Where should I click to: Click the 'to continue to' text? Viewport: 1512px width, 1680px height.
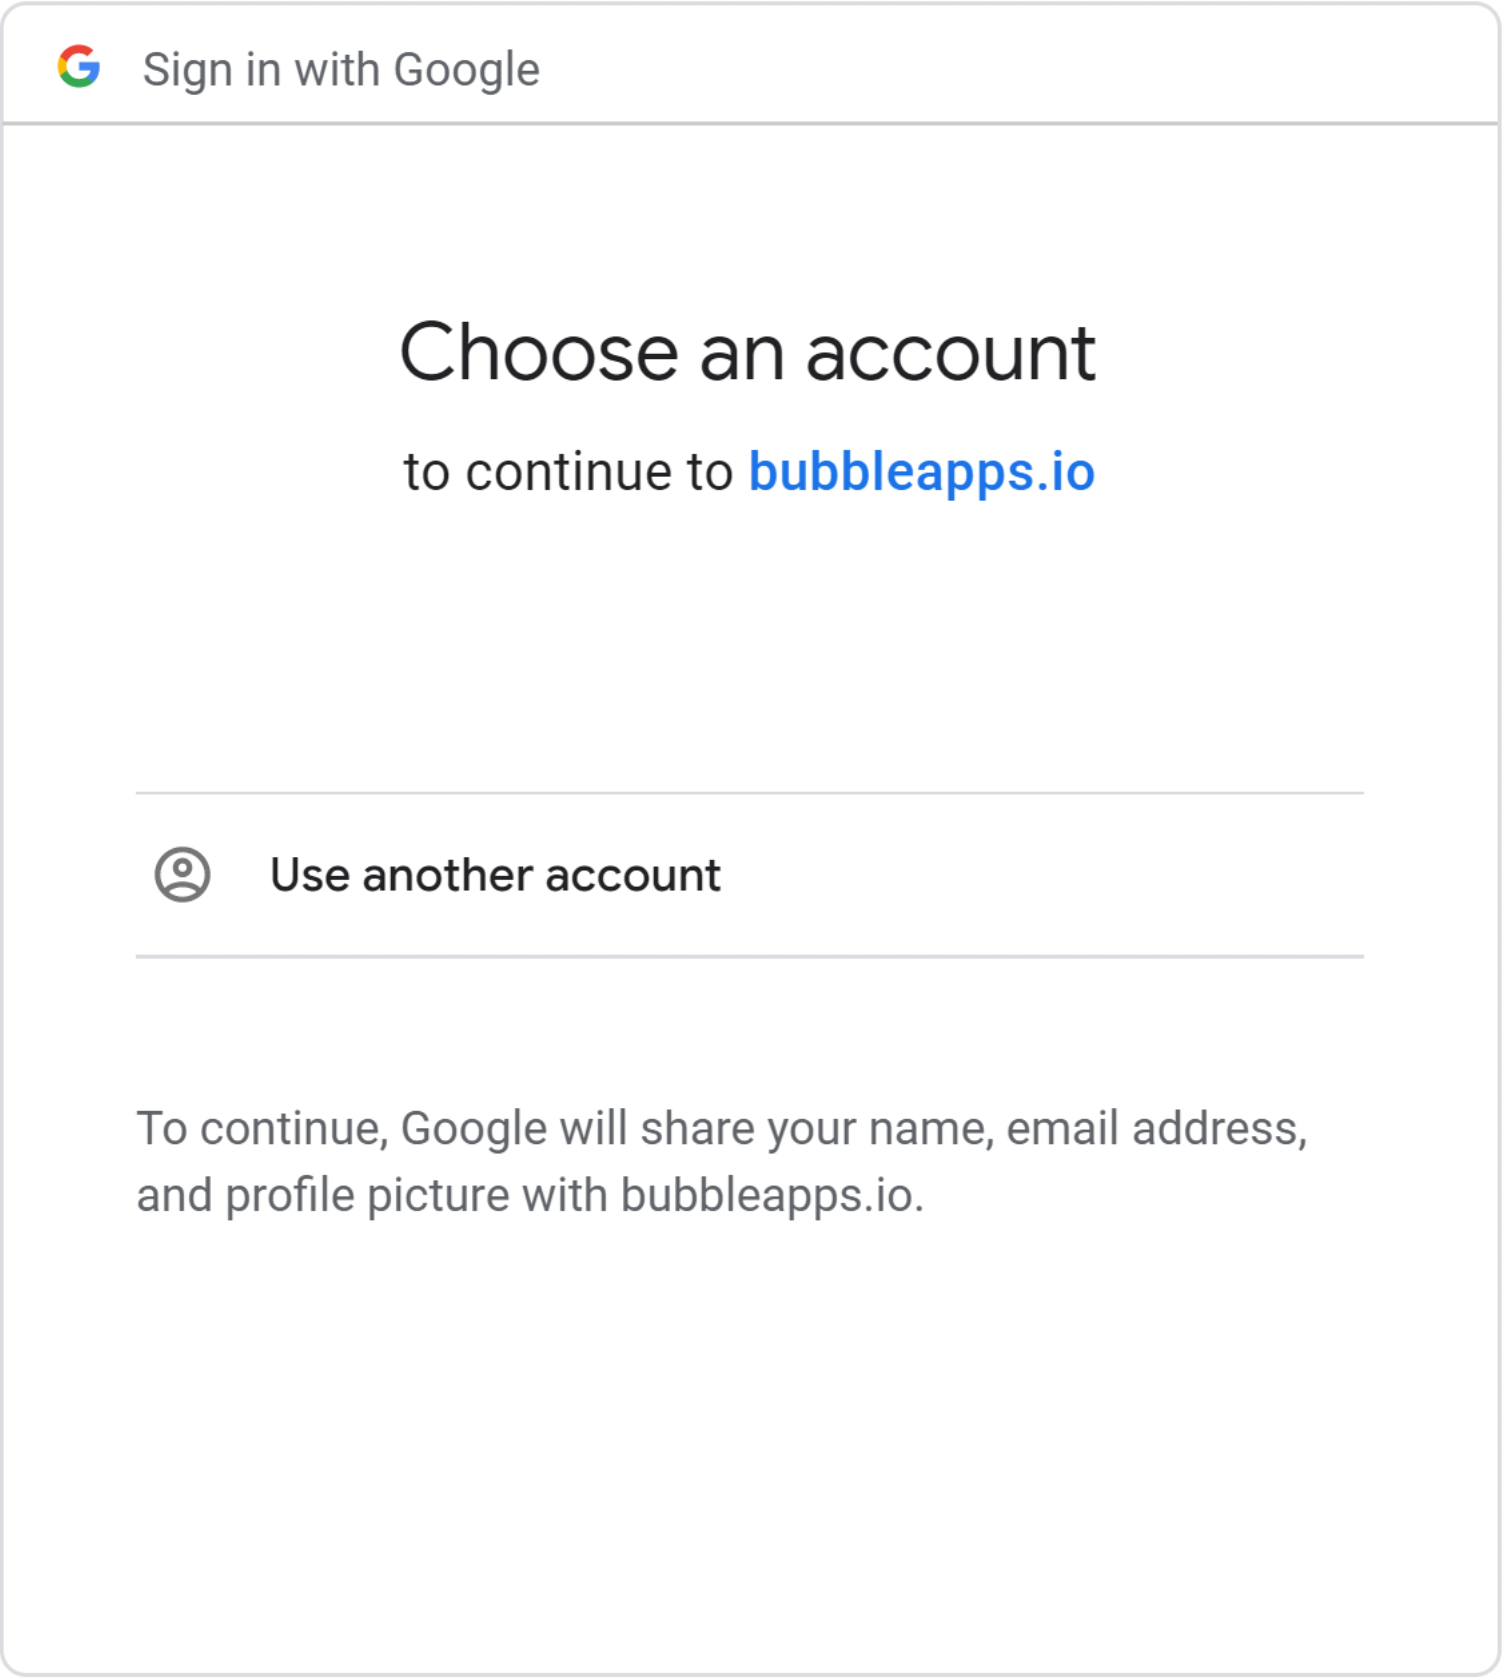tap(568, 471)
